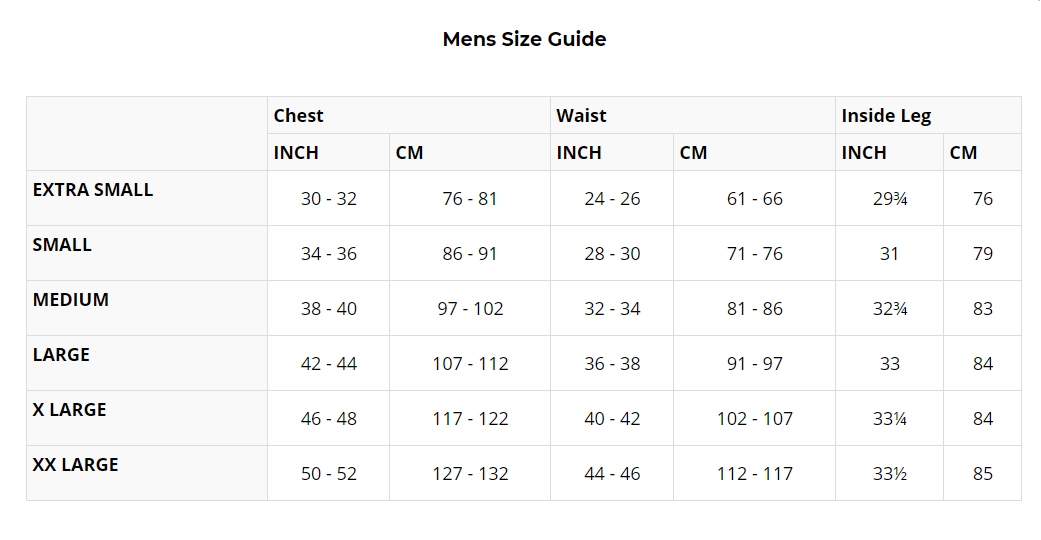The height and width of the screenshot is (540, 1041).
Task: Select the XX LARGE row label
Action: click(76, 465)
